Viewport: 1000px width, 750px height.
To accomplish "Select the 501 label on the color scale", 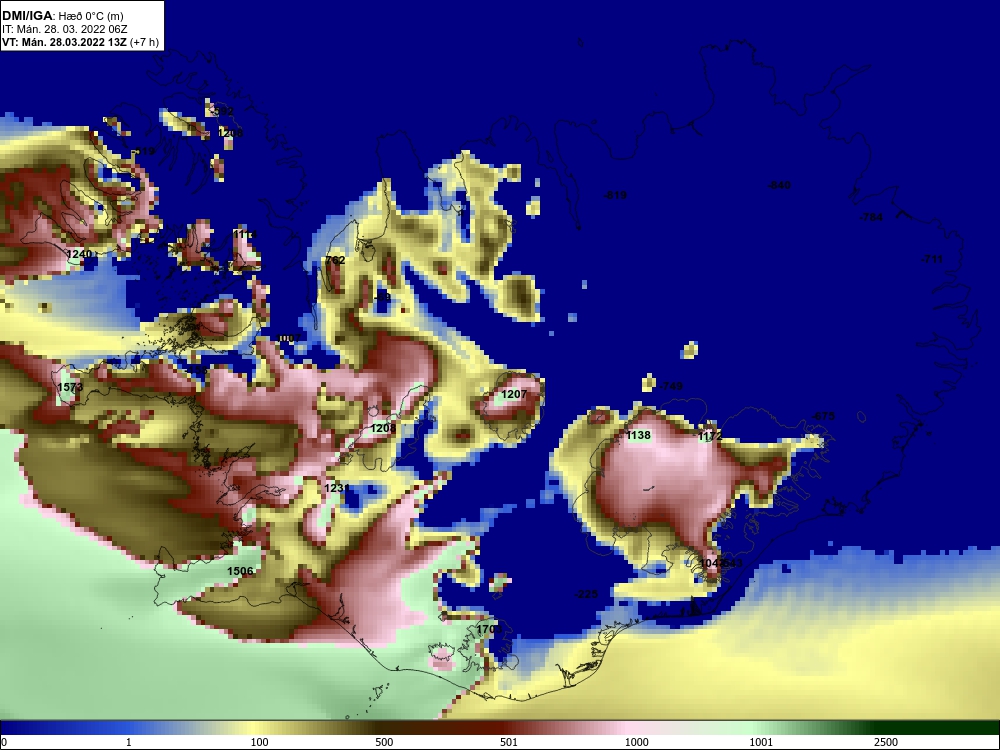I will 509,742.
